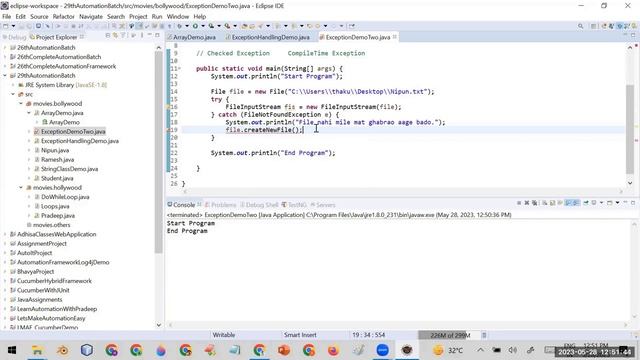The width and height of the screenshot is (640, 360).
Task: Collapse the src folder node
Action: [x=13, y=94]
